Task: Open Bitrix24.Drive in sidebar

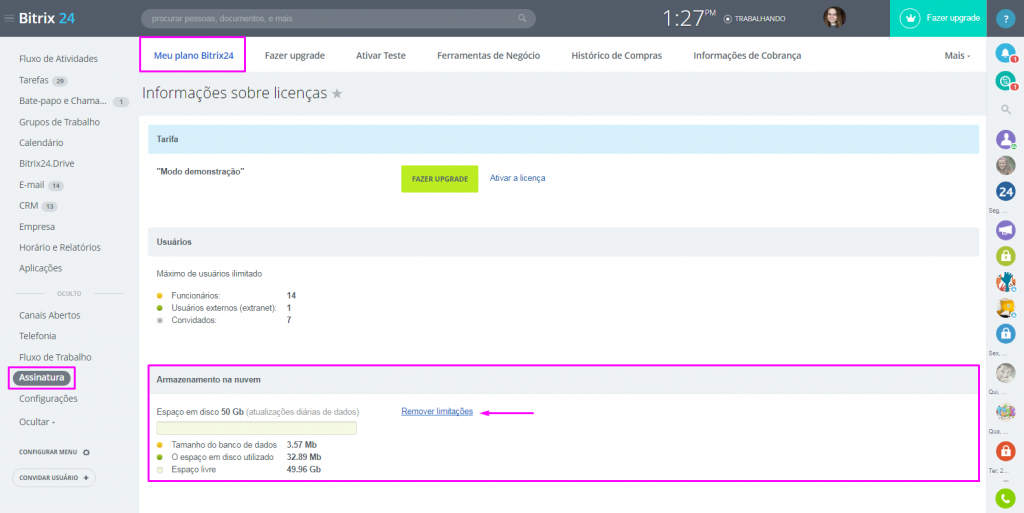Action: [x=46, y=163]
